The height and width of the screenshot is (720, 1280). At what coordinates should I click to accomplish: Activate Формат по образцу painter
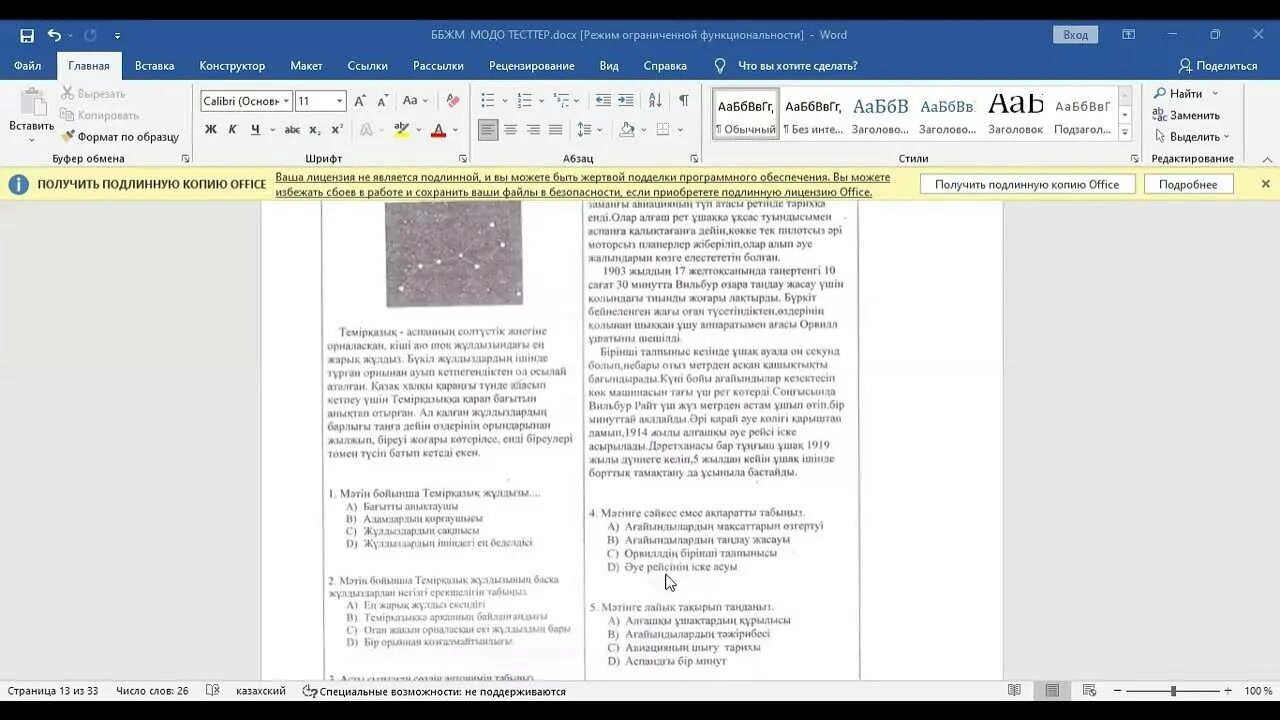(120, 137)
